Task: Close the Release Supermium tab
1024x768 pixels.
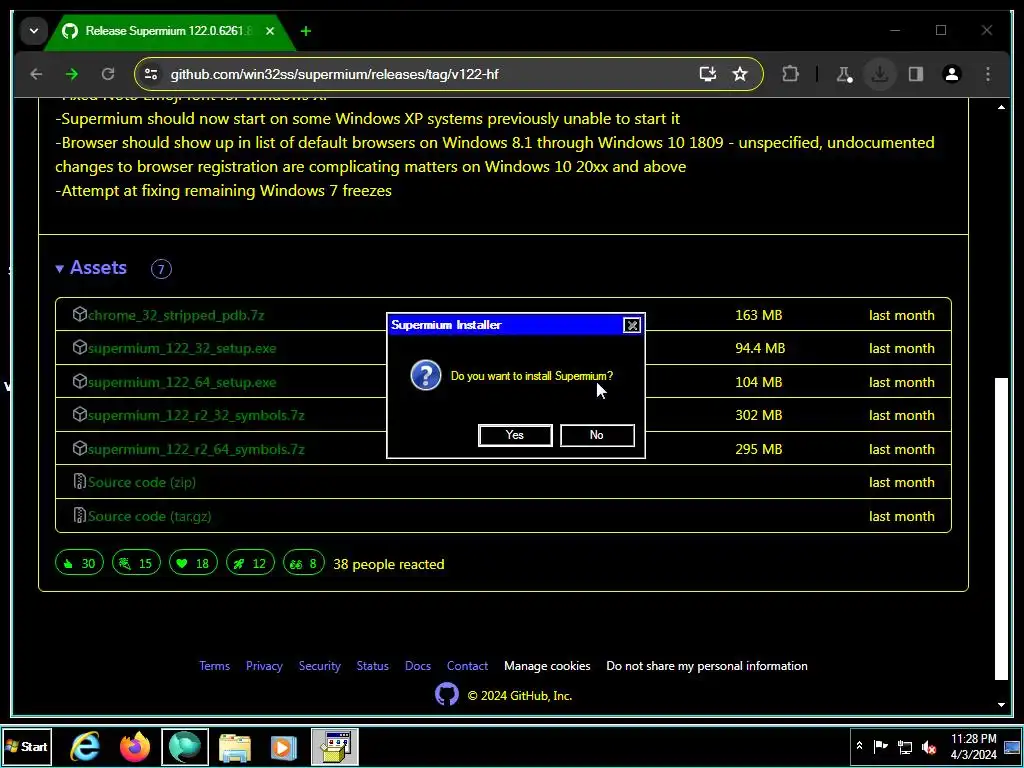Action: [x=270, y=31]
